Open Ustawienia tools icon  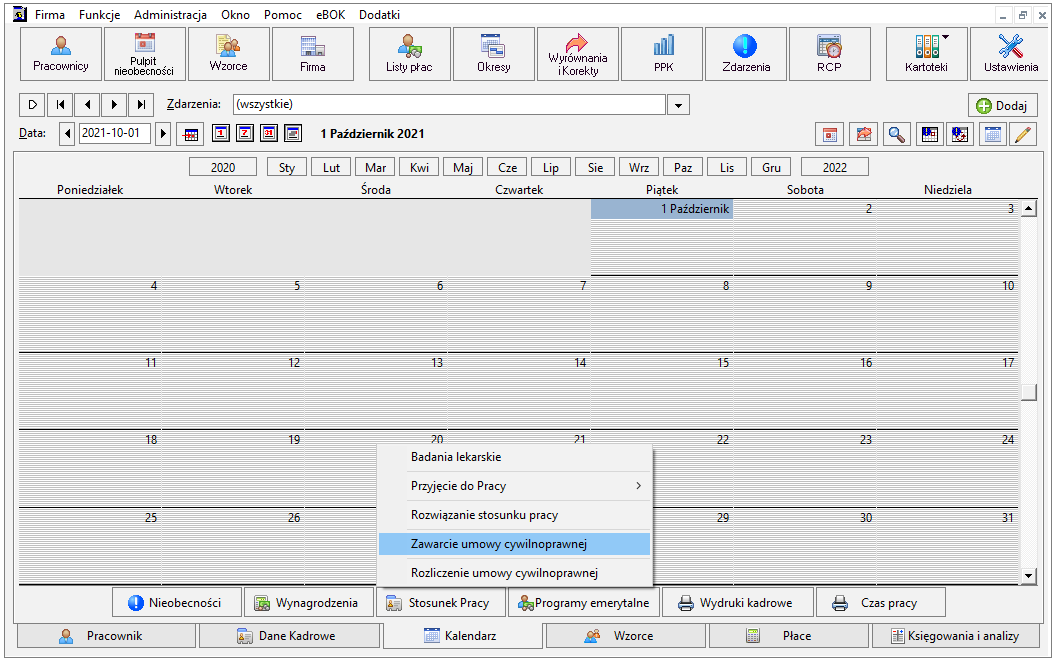(1010, 54)
